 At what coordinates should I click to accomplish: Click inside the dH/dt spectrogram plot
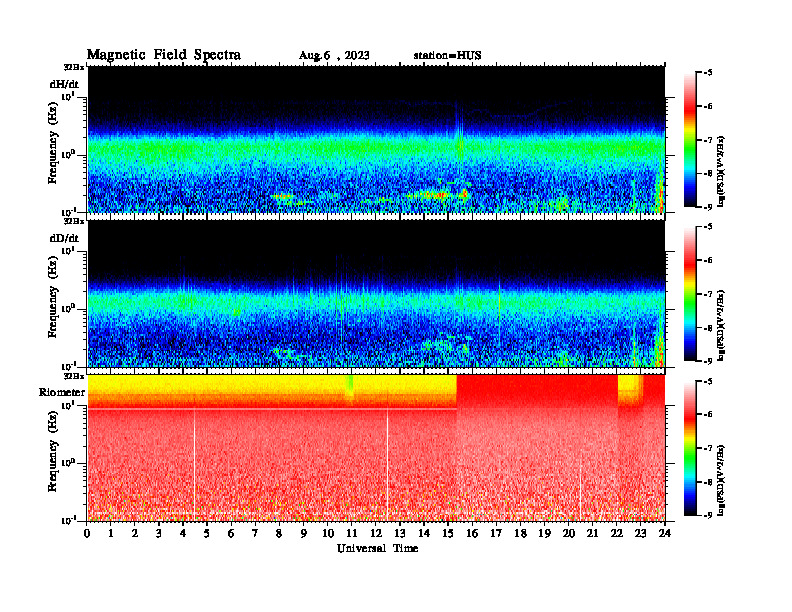pyautogui.click(x=376, y=139)
